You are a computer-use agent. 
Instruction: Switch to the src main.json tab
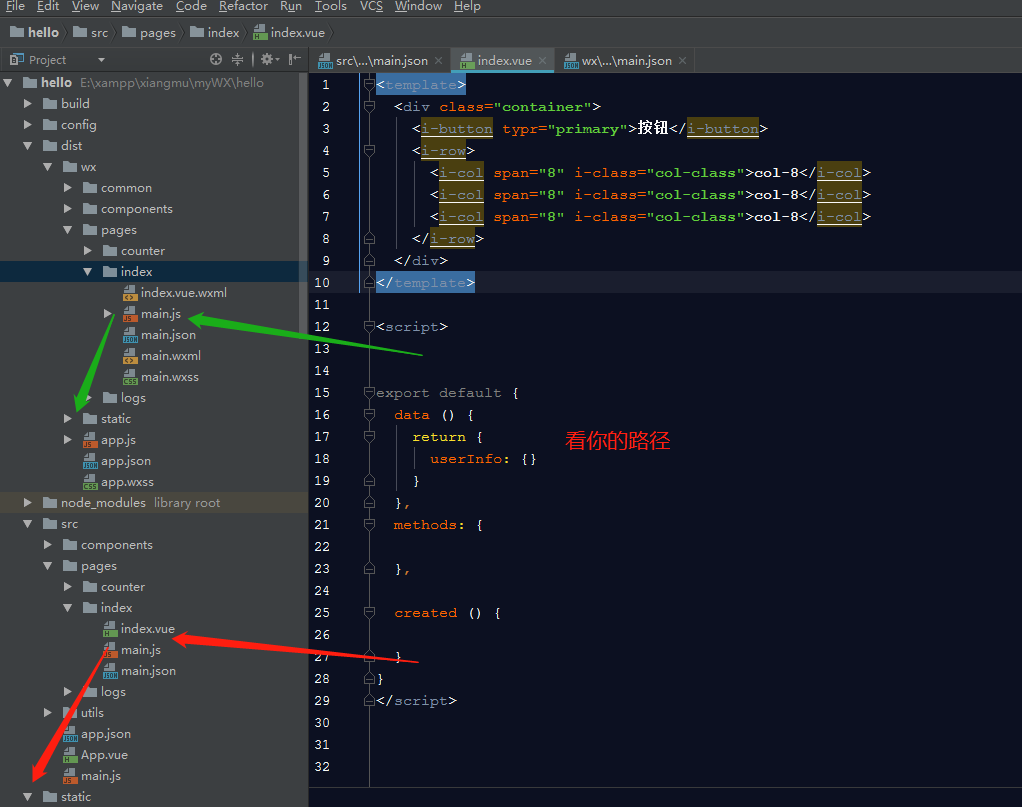tap(380, 60)
